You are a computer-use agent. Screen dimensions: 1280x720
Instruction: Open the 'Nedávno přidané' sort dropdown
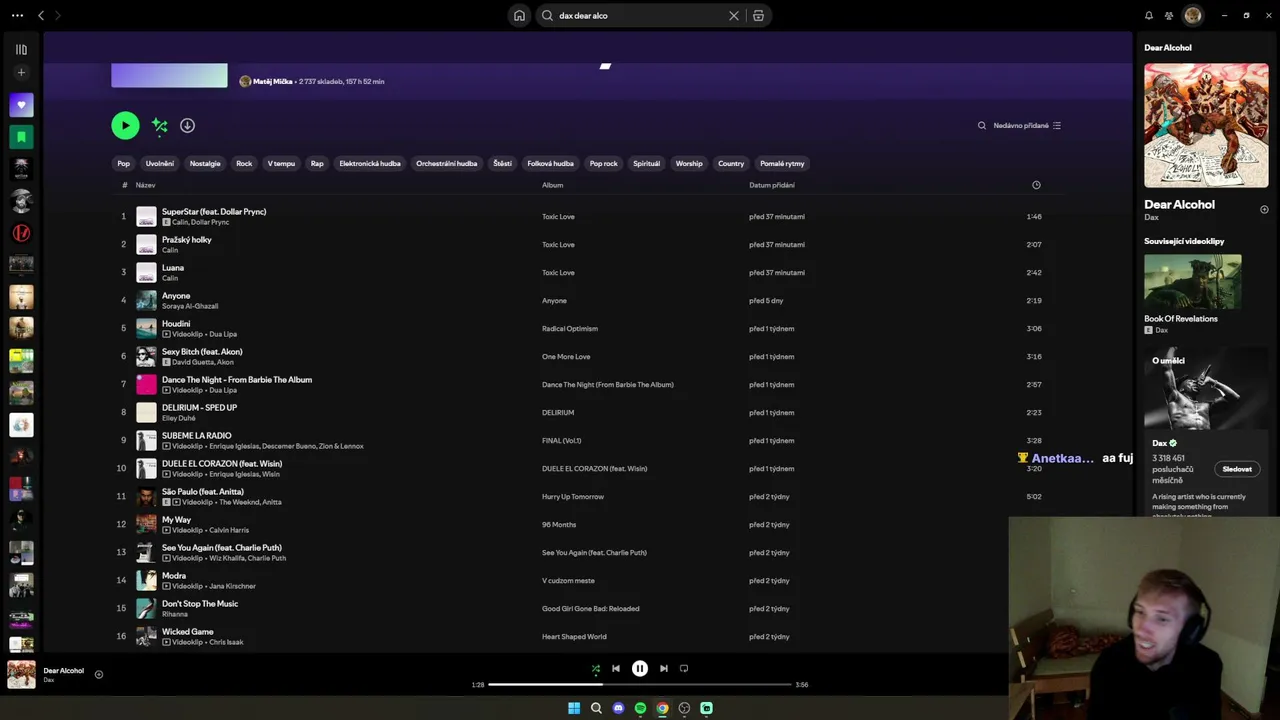[1027, 125]
